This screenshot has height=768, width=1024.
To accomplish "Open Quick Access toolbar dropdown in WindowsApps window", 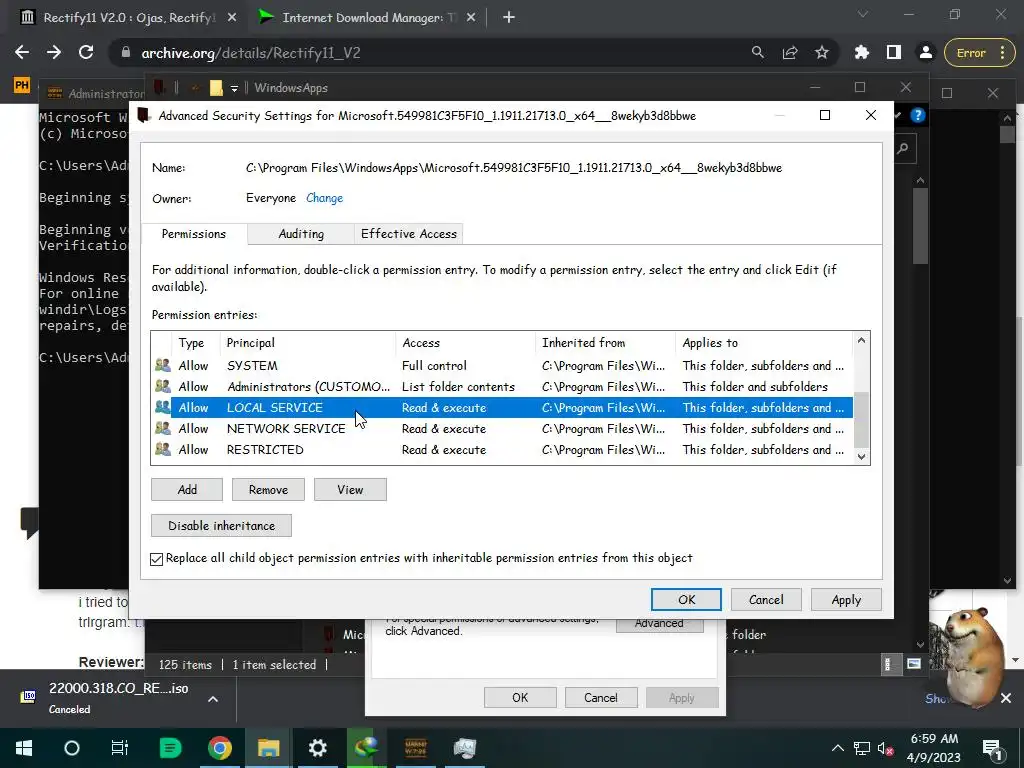I will (234, 88).
